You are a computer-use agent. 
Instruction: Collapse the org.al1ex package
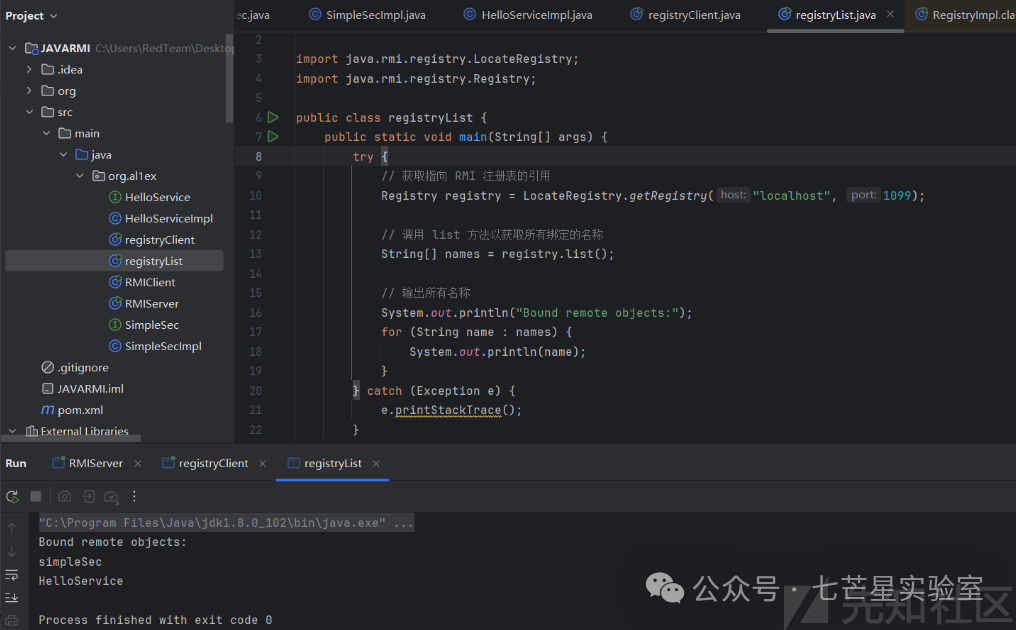[80, 176]
